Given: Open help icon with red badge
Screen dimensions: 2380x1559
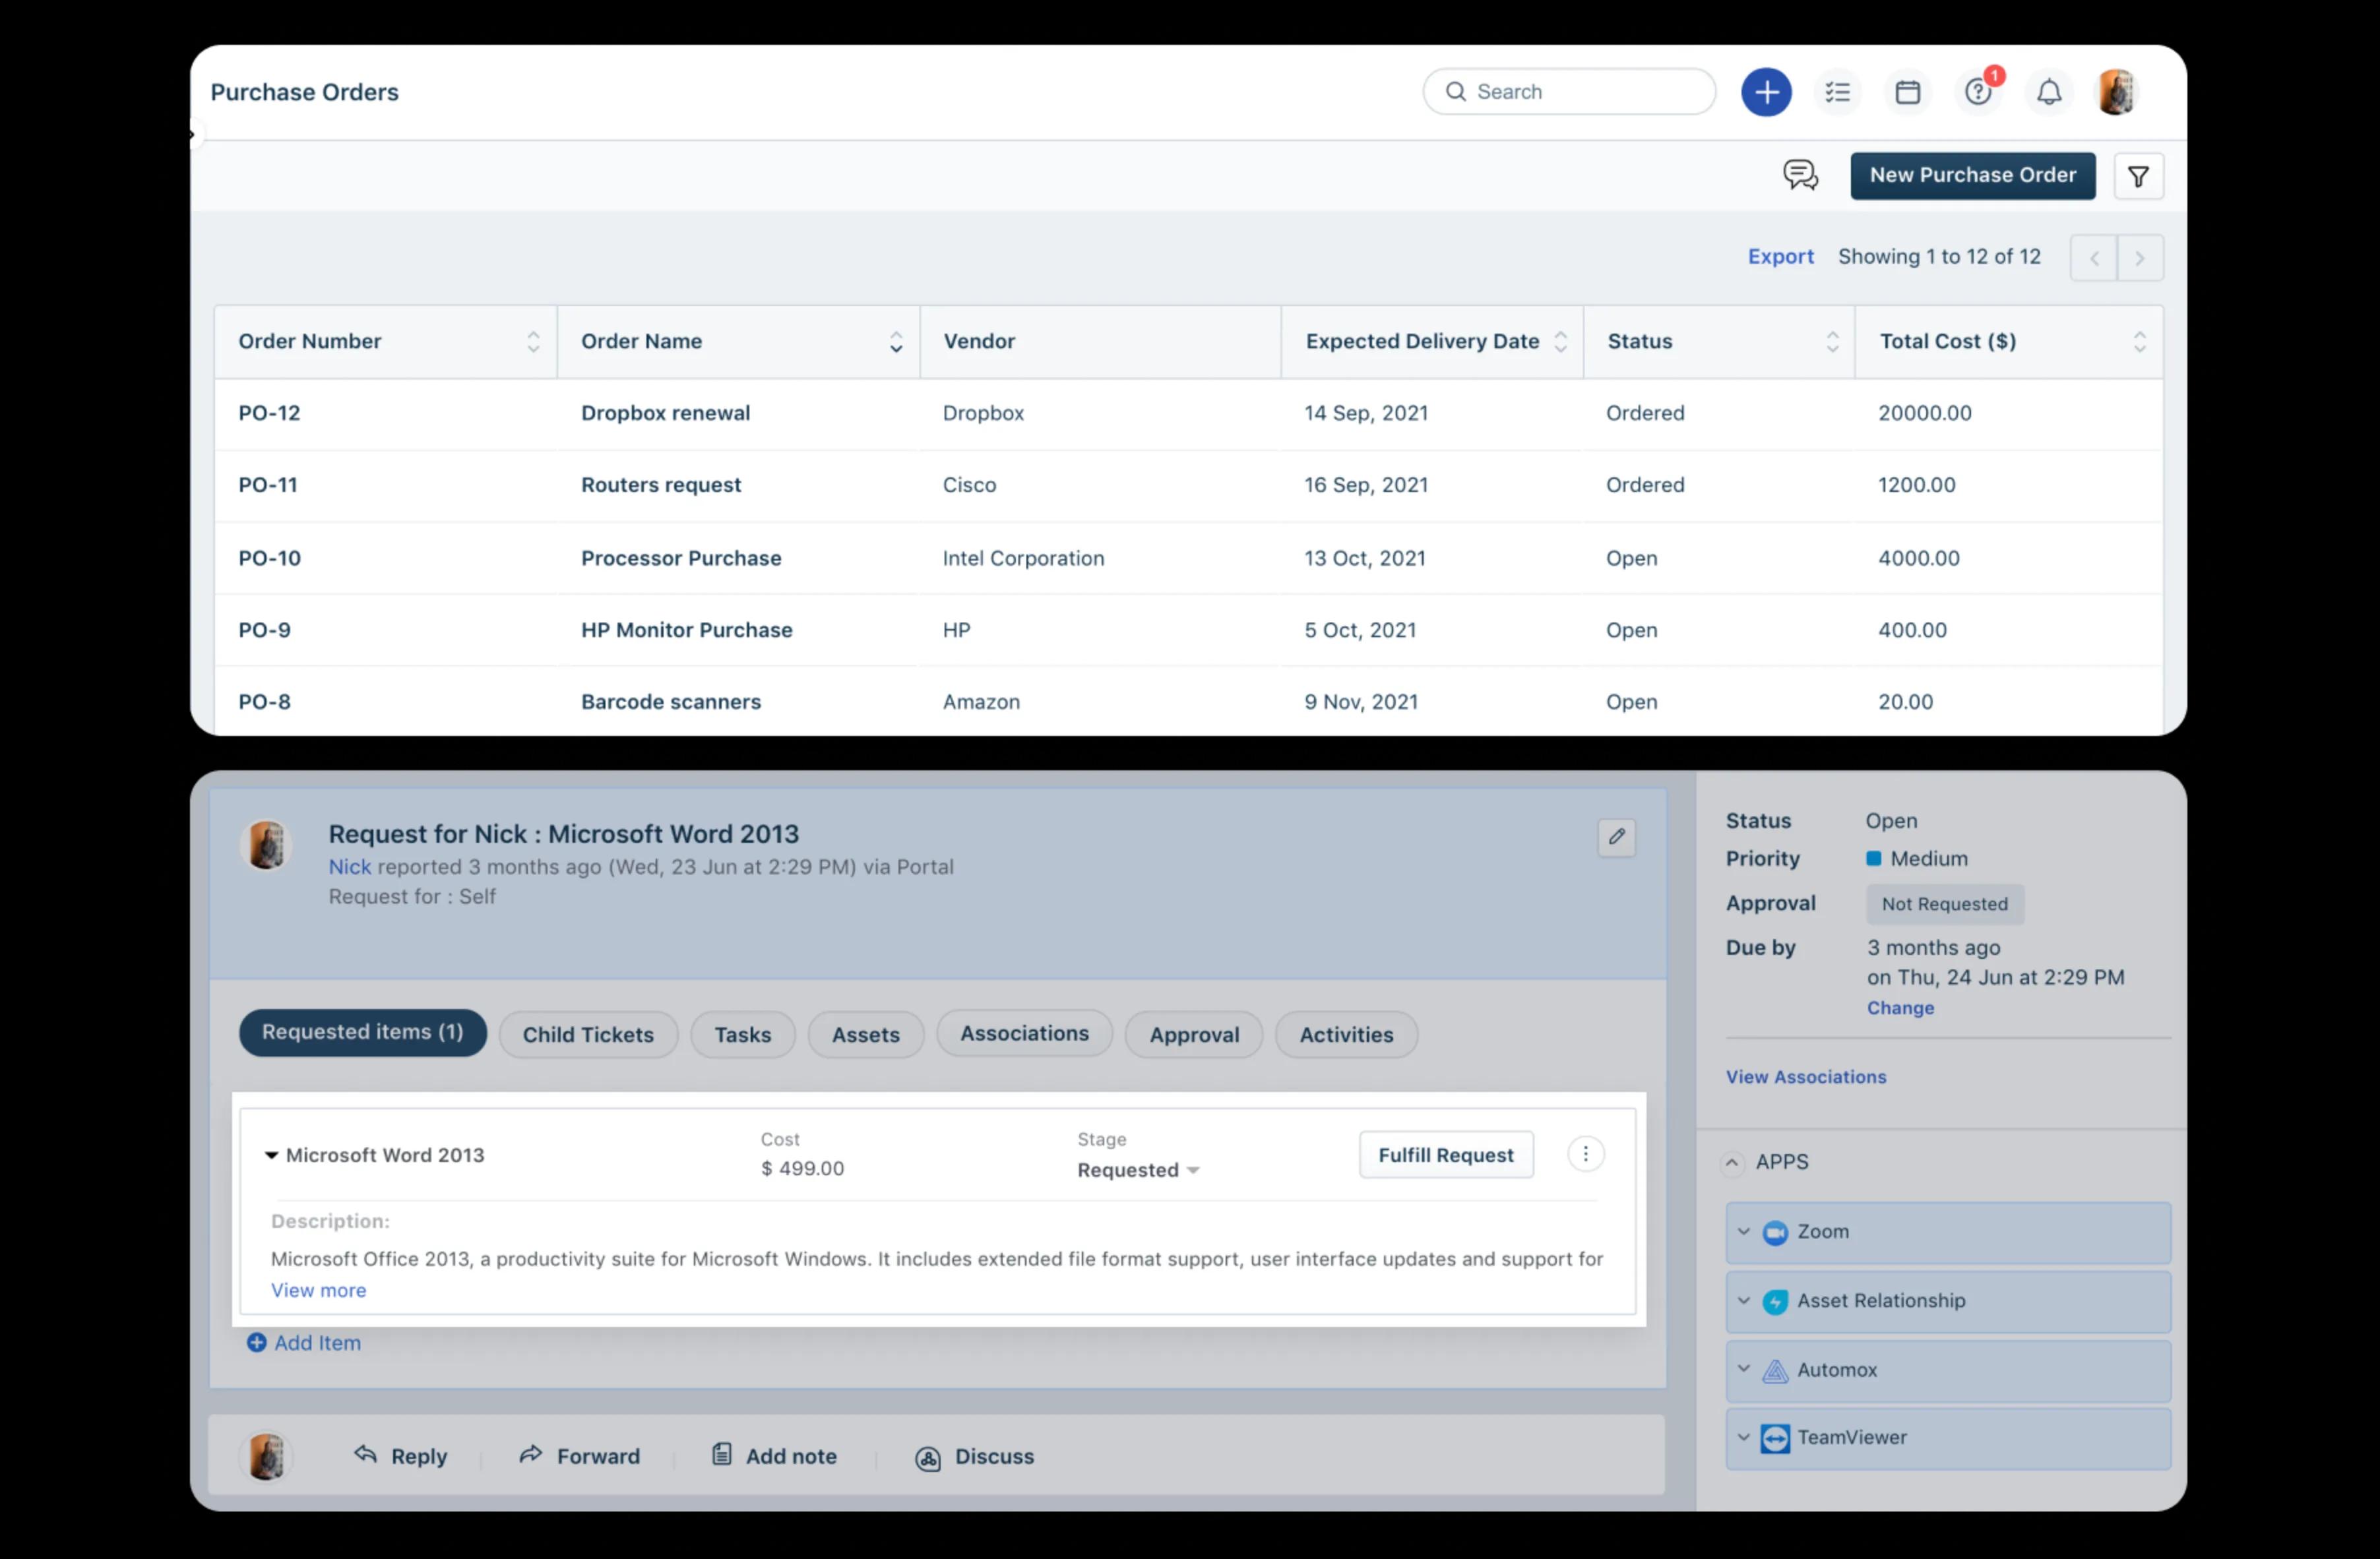Looking at the screenshot, I should (1978, 92).
